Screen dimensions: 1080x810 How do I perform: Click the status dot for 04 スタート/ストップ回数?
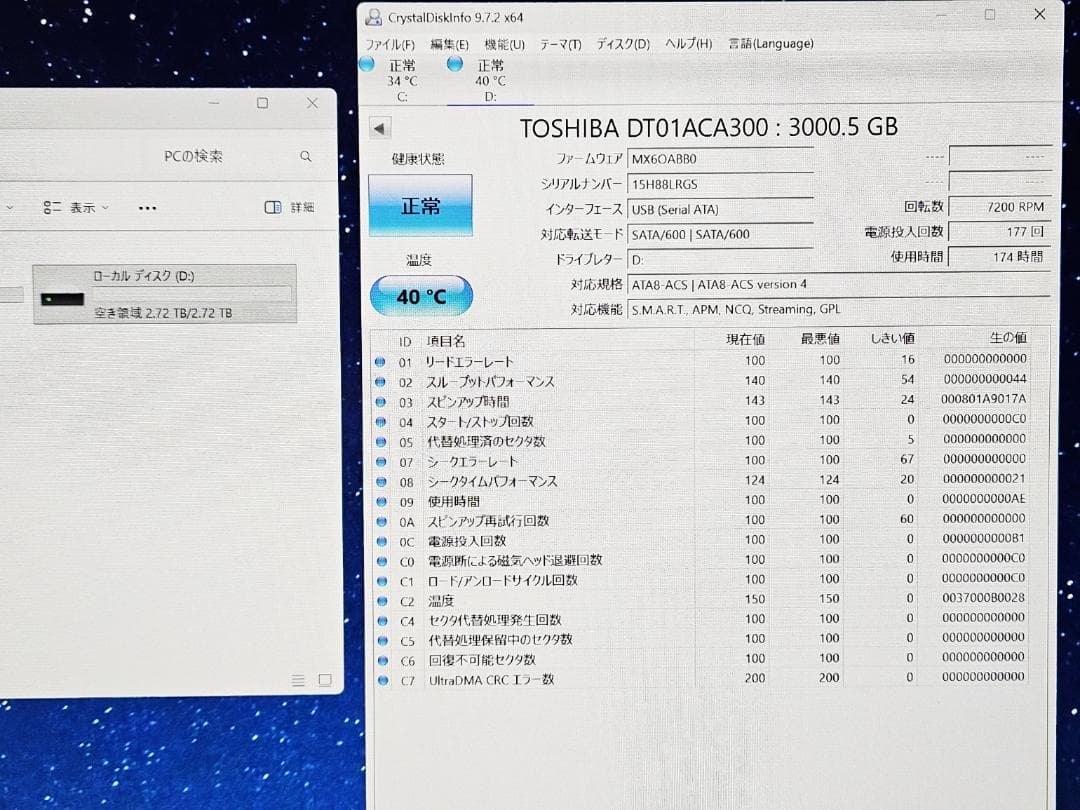click(380, 422)
